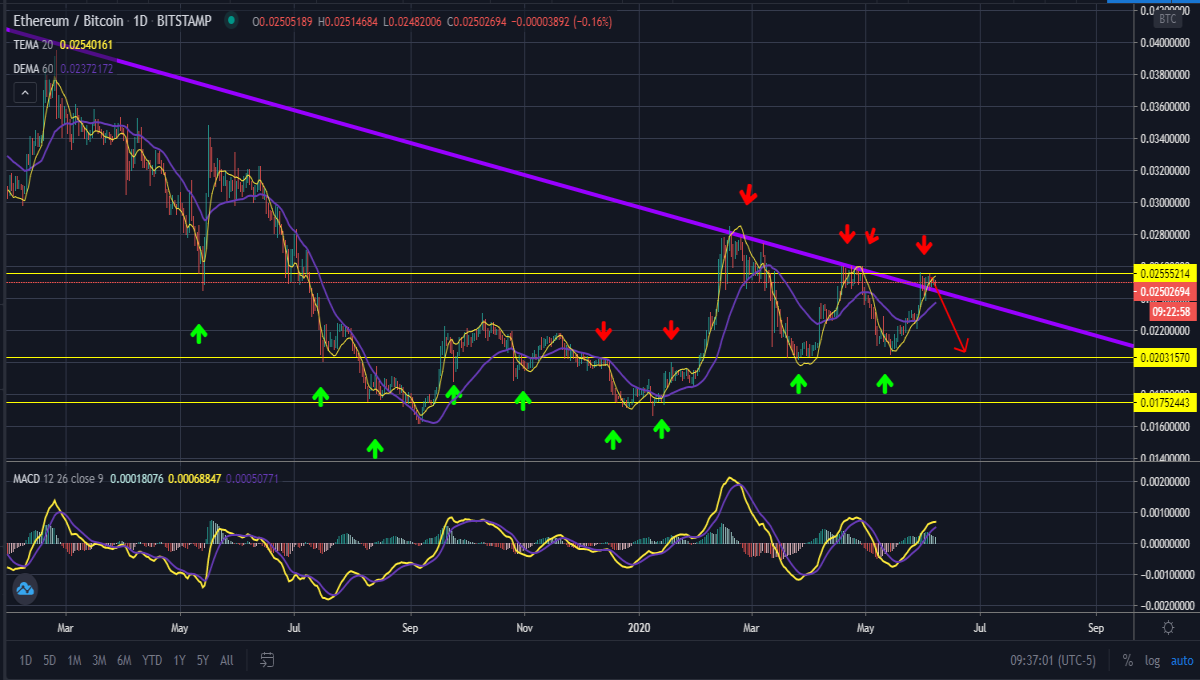Click the 0.02555214 price label
The height and width of the screenshot is (680, 1200).
click(1165, 273)
